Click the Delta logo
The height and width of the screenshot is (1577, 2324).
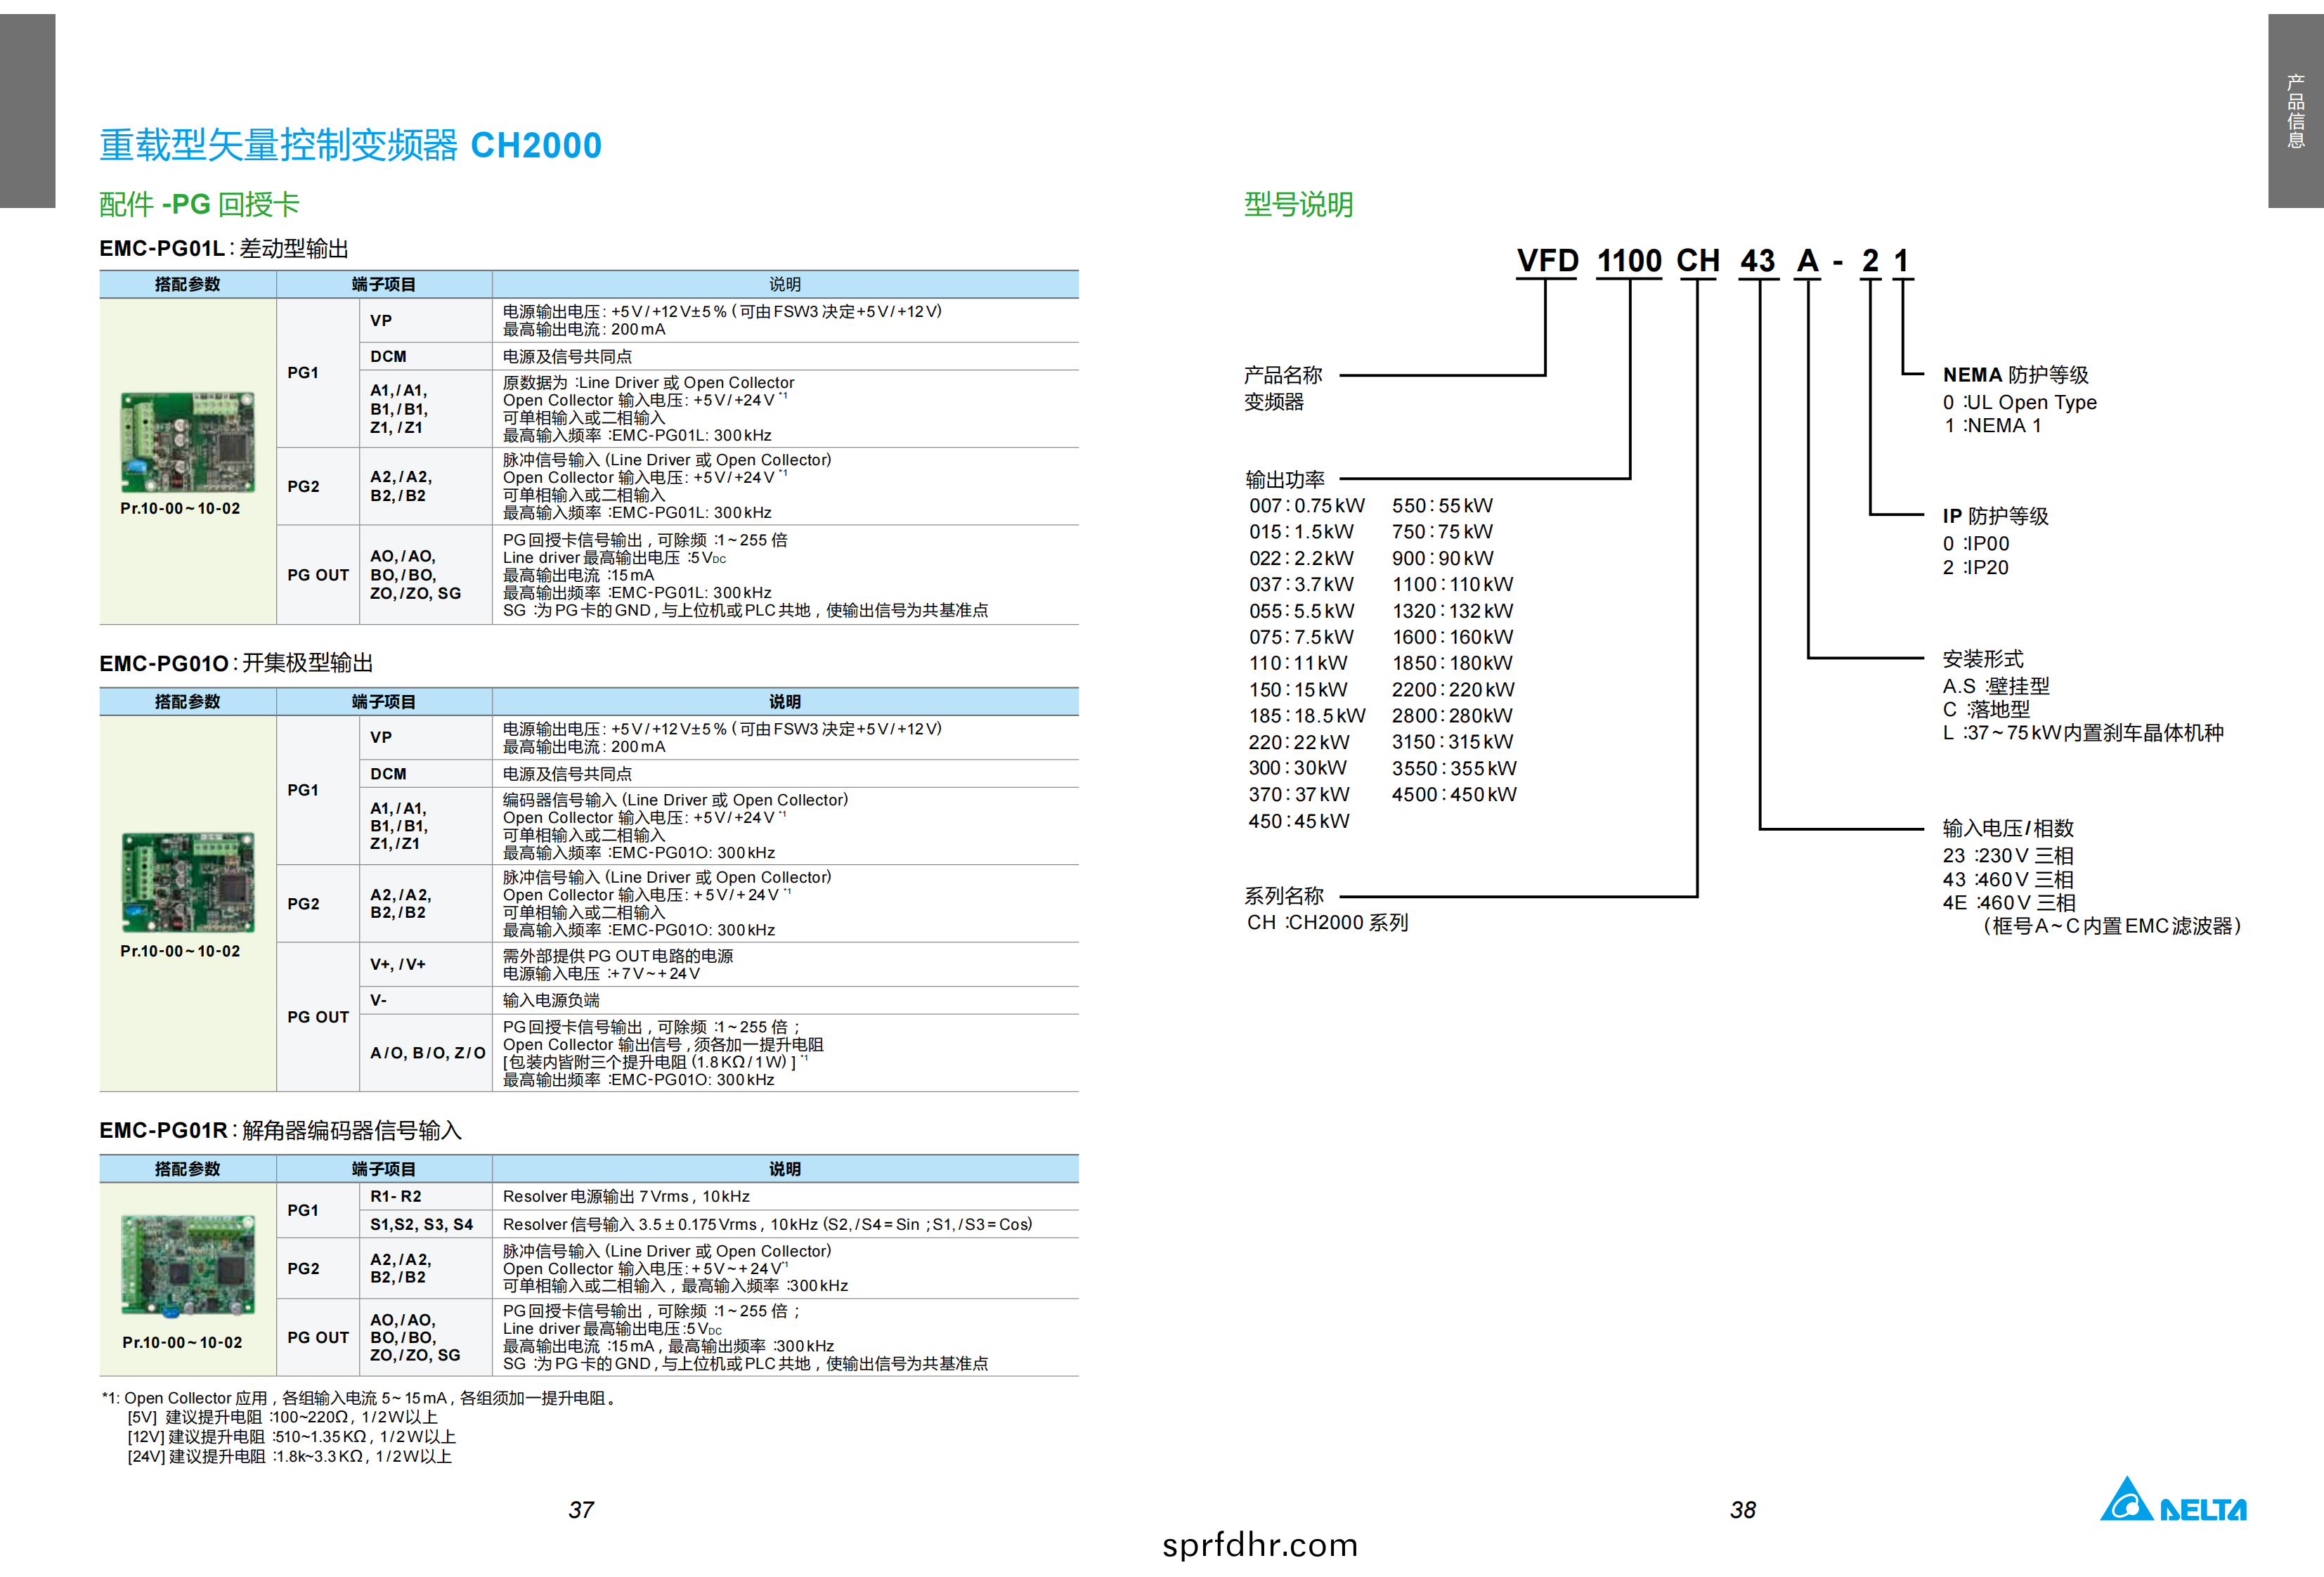[2173, 1499]
